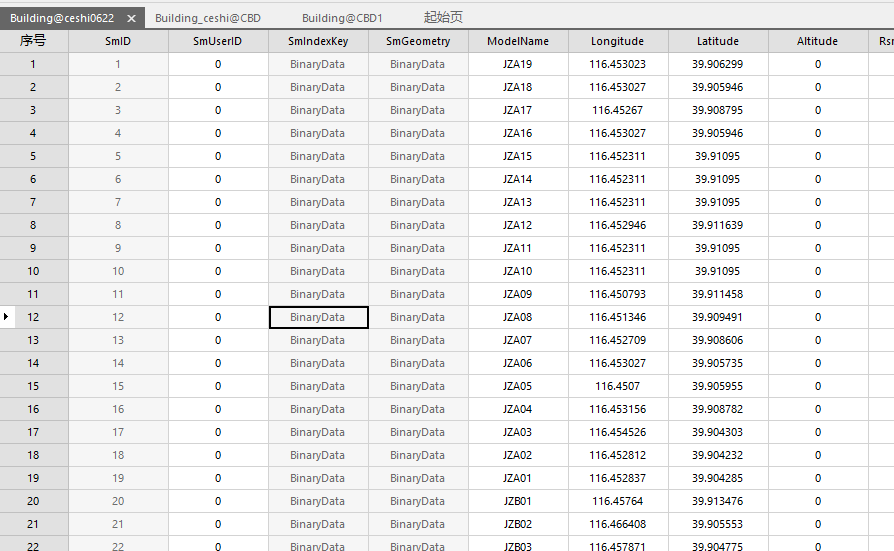
Task: Click ModelName cell JZA03
Action: click(518, 432)
